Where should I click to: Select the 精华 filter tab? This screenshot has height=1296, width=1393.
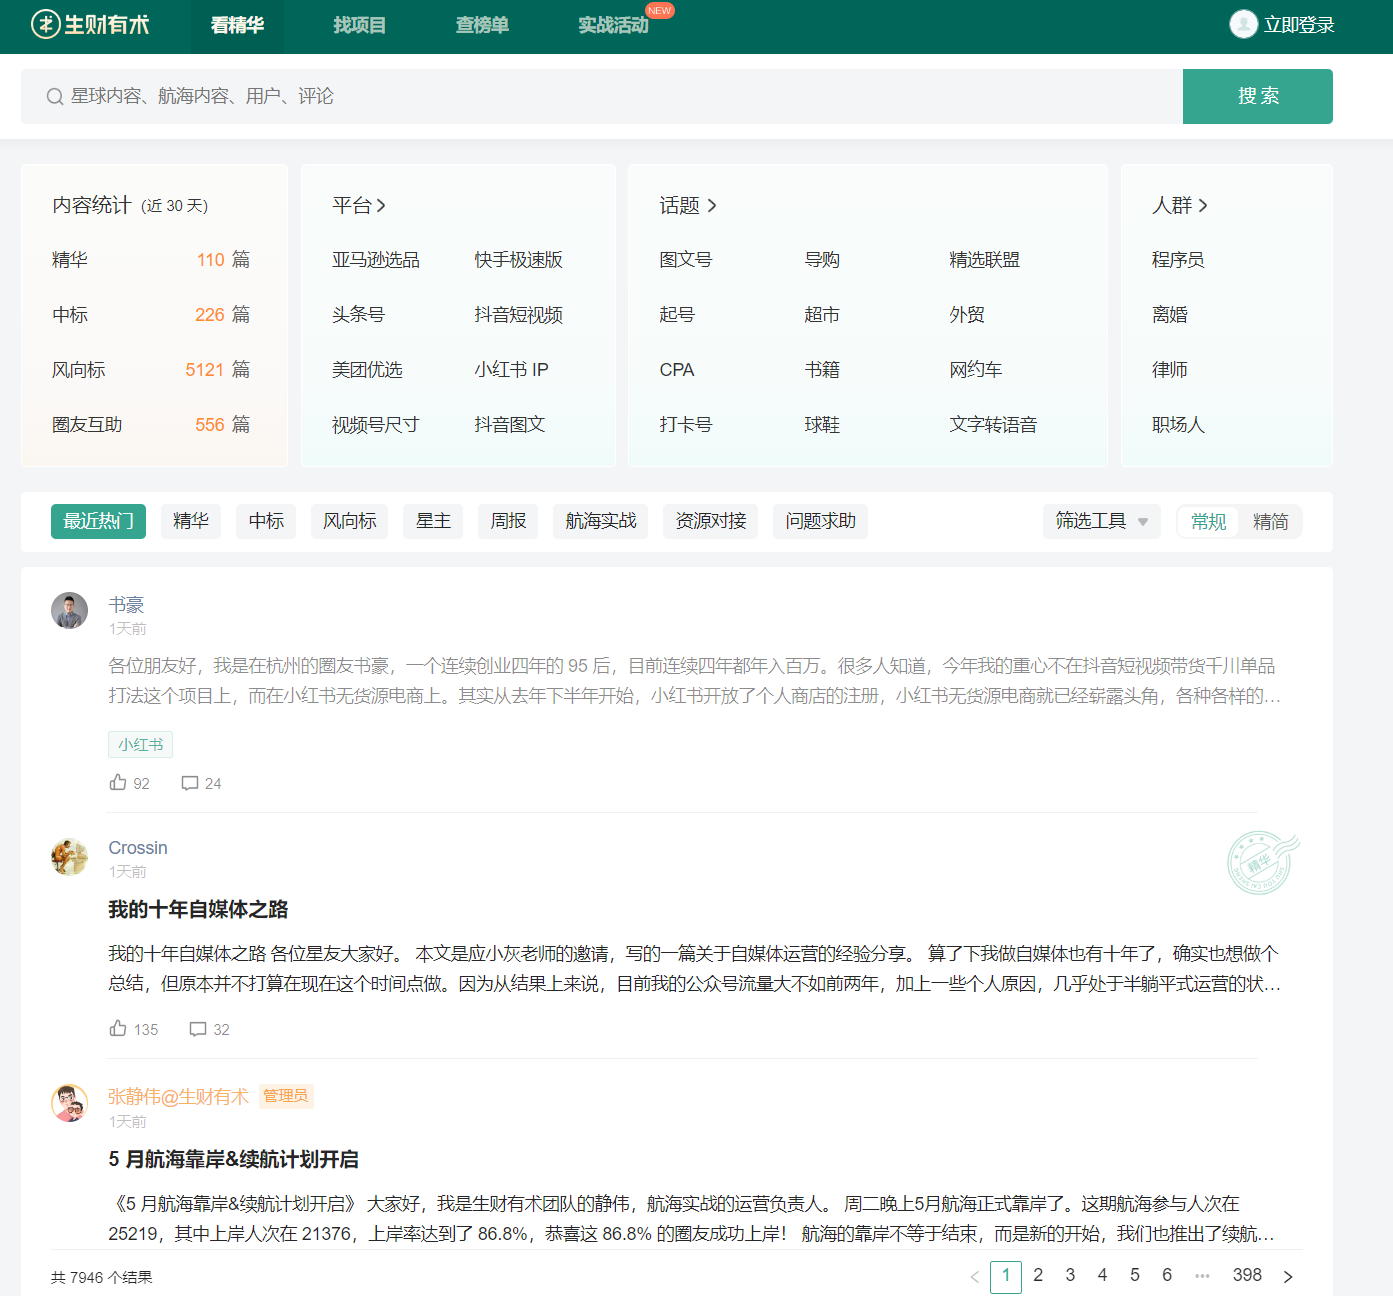click(191, 521)
